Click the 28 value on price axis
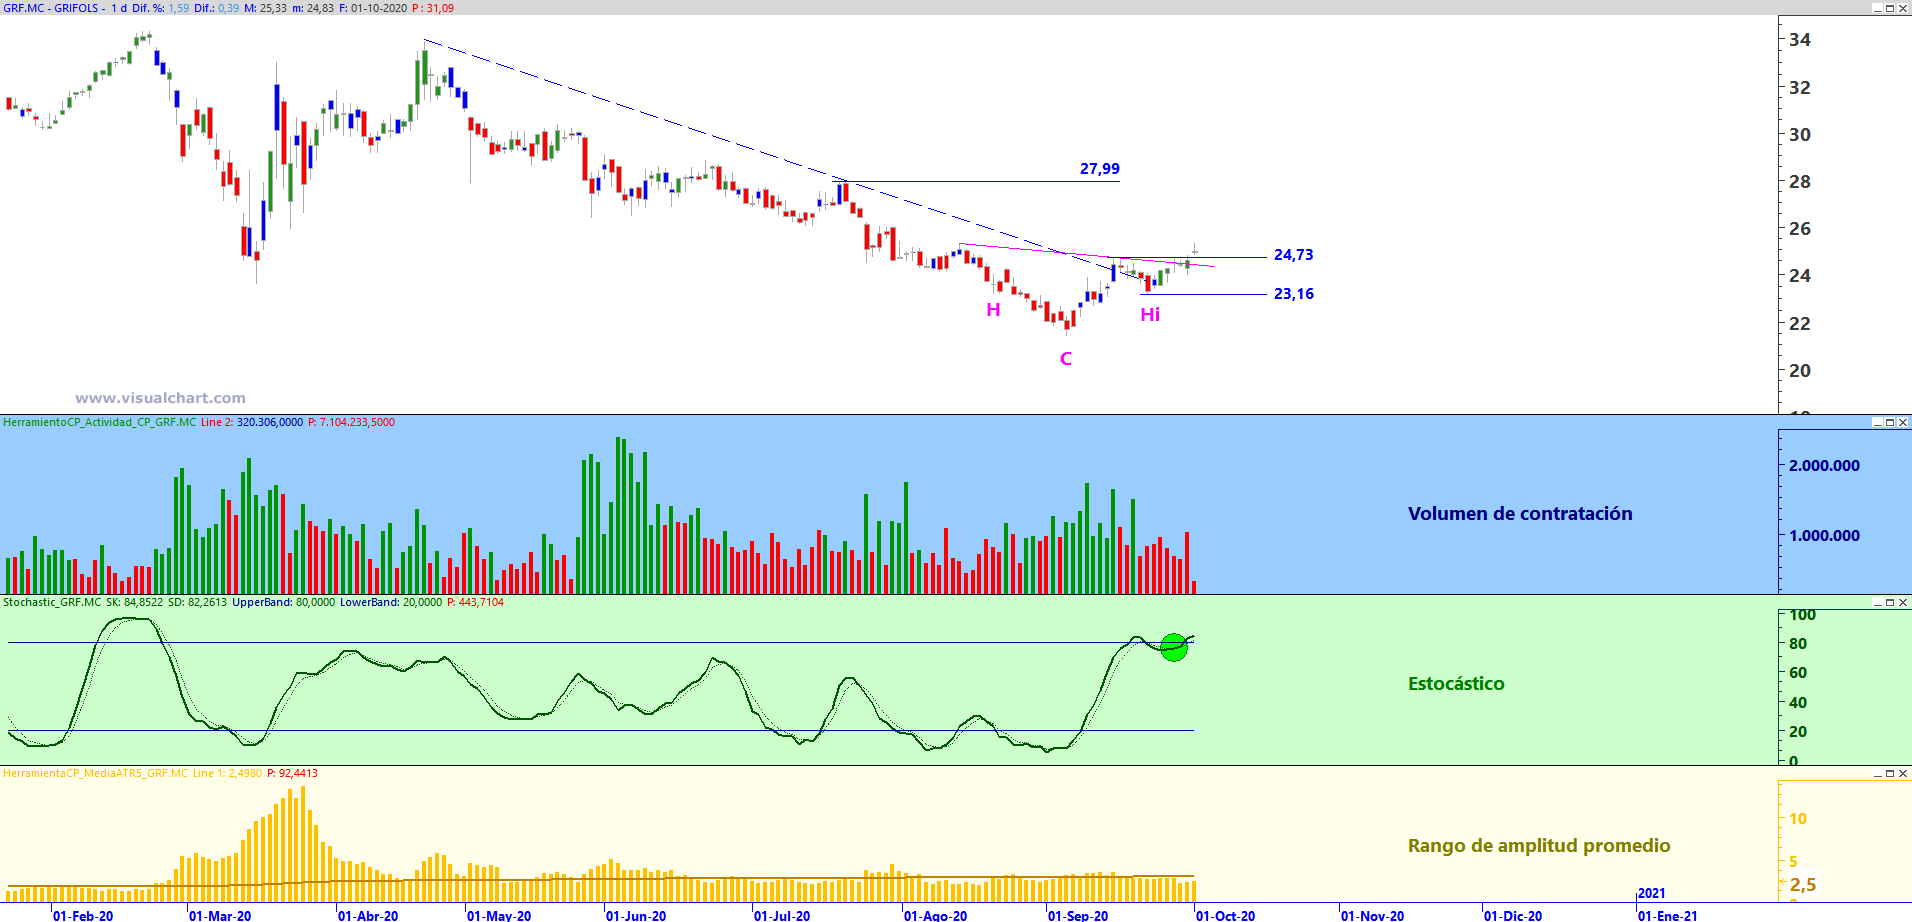 click(x=1800, y=182)
